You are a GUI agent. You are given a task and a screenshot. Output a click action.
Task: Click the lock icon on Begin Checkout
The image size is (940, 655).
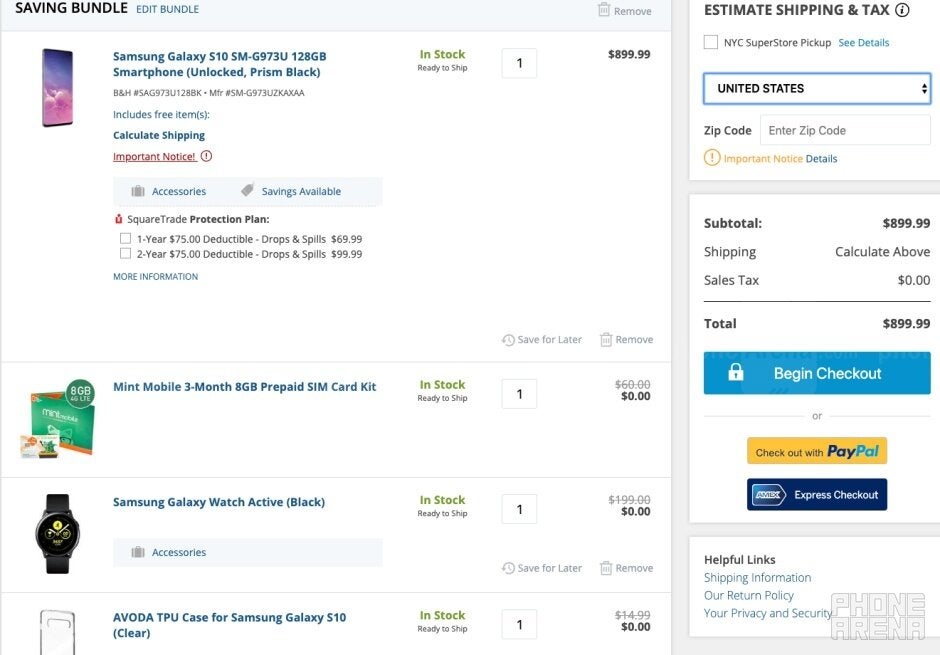[736, 373]
